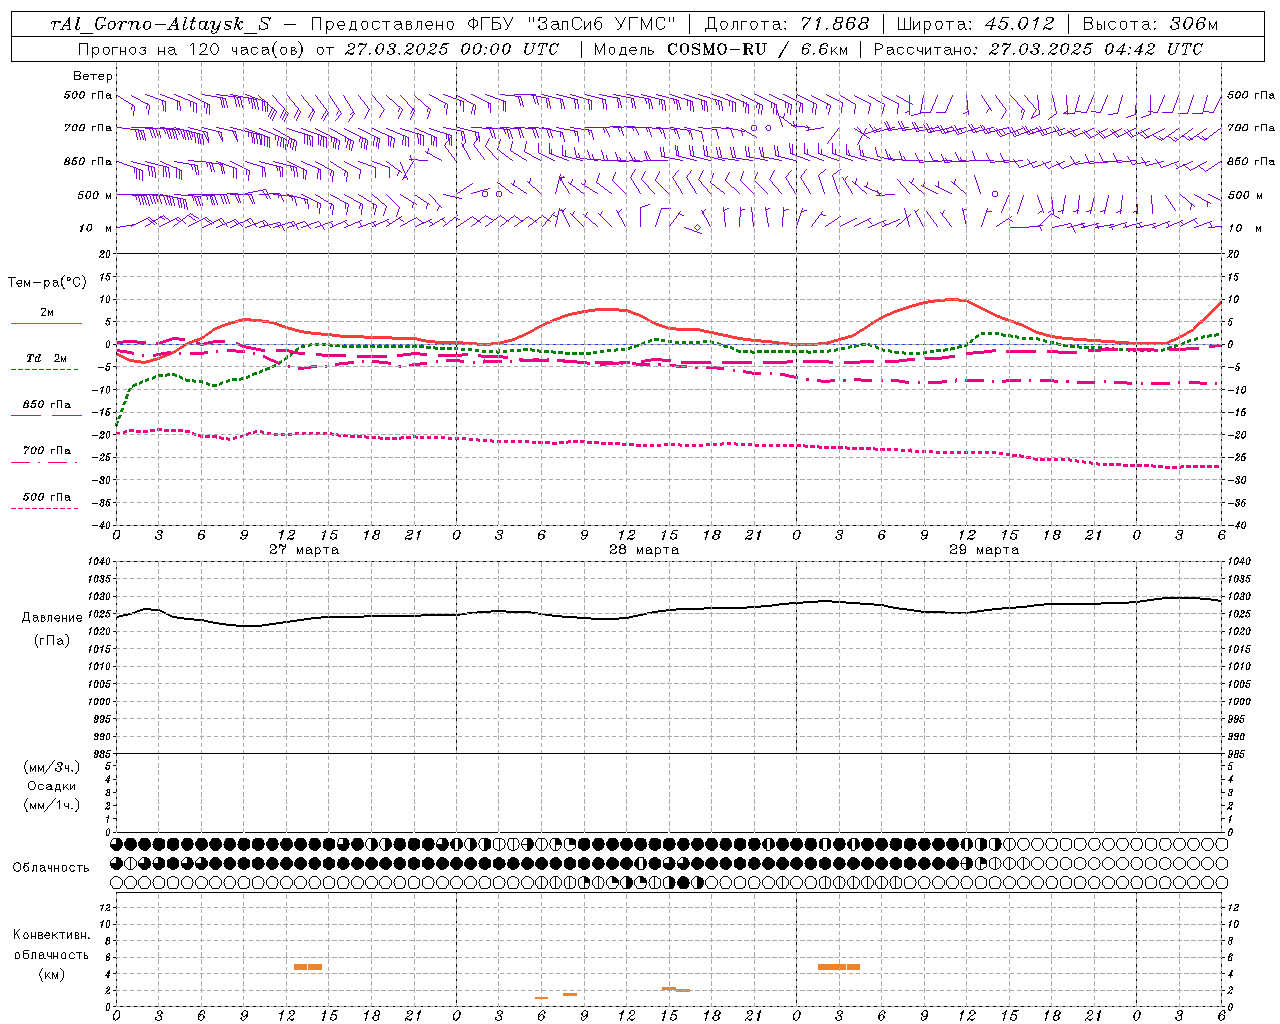The height and width of the screenshot is (1024, 1280).
Task: Click the 29 марта date label
Action: point(984,550)
